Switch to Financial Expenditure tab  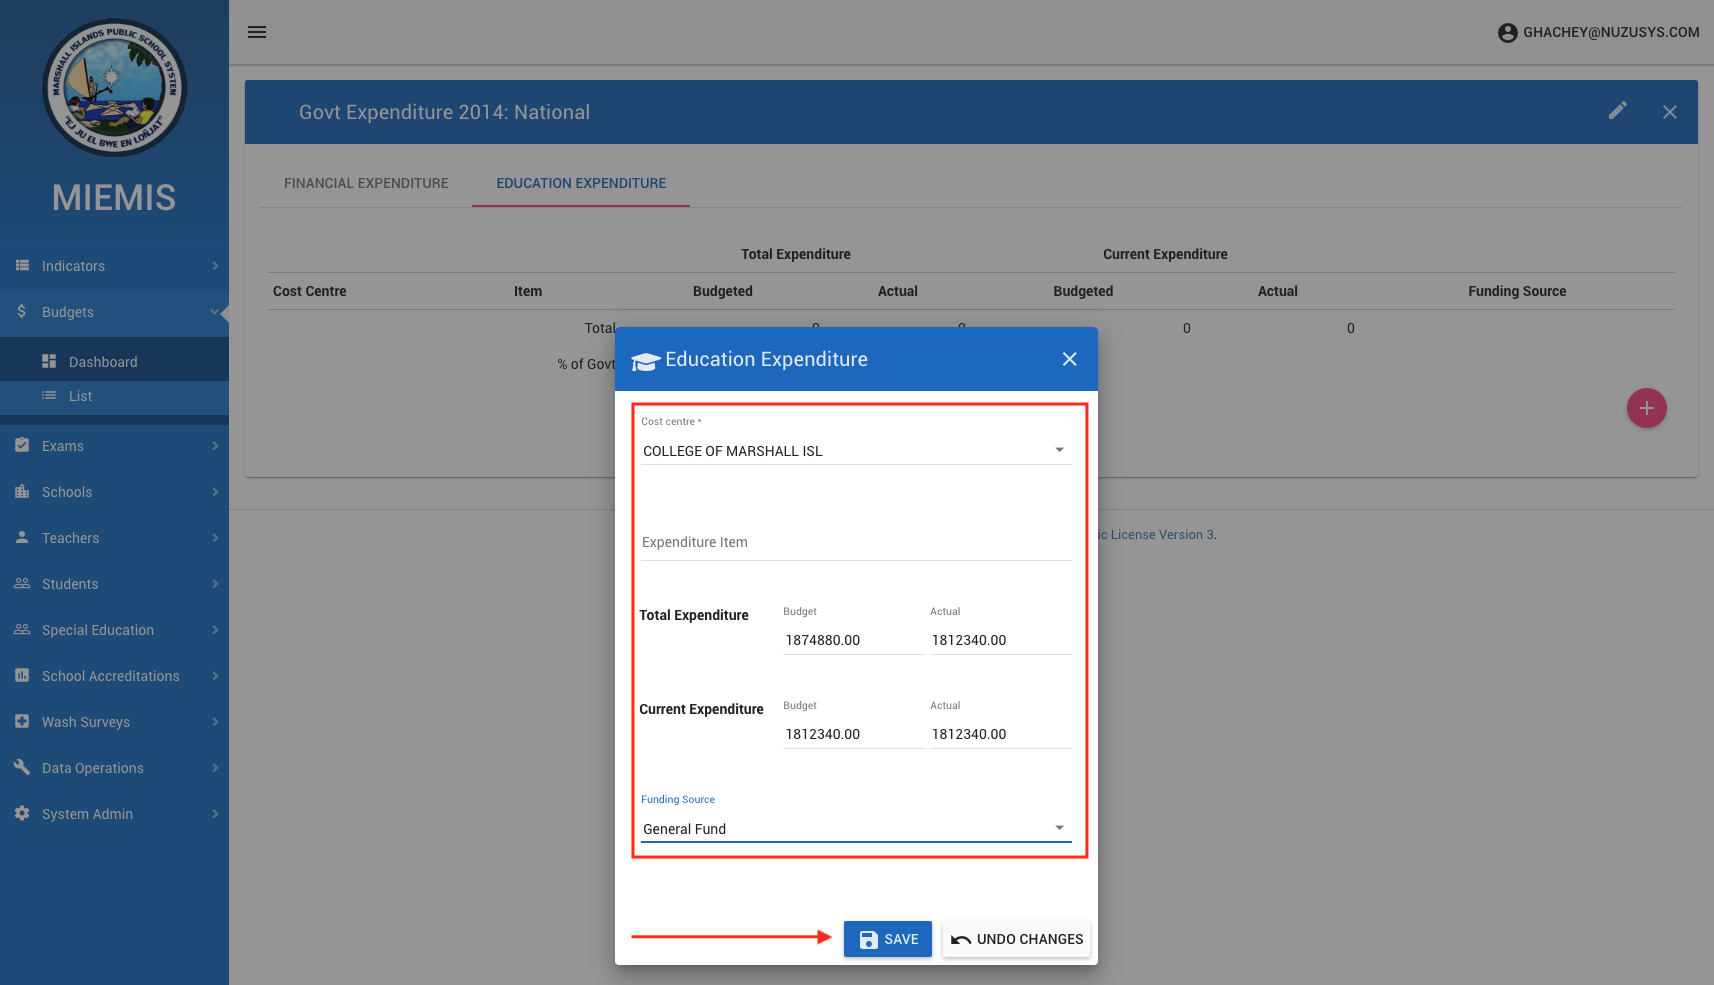tap(366, 183)
